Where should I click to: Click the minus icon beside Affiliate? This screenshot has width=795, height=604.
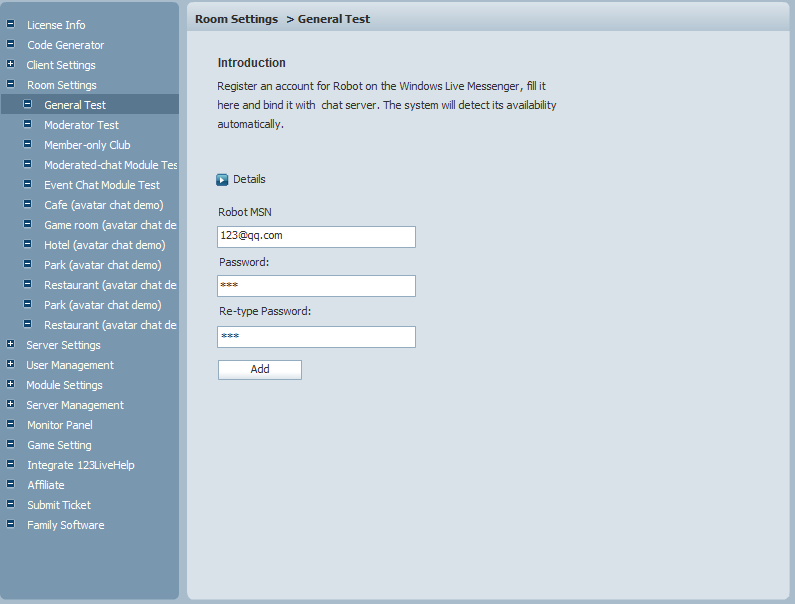point(10,484)
